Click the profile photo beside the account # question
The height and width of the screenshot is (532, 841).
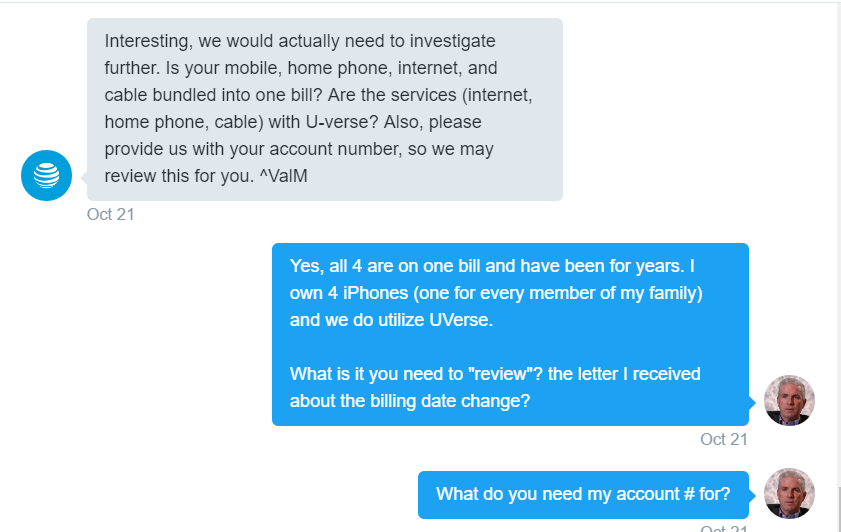(x=789, y=494)
